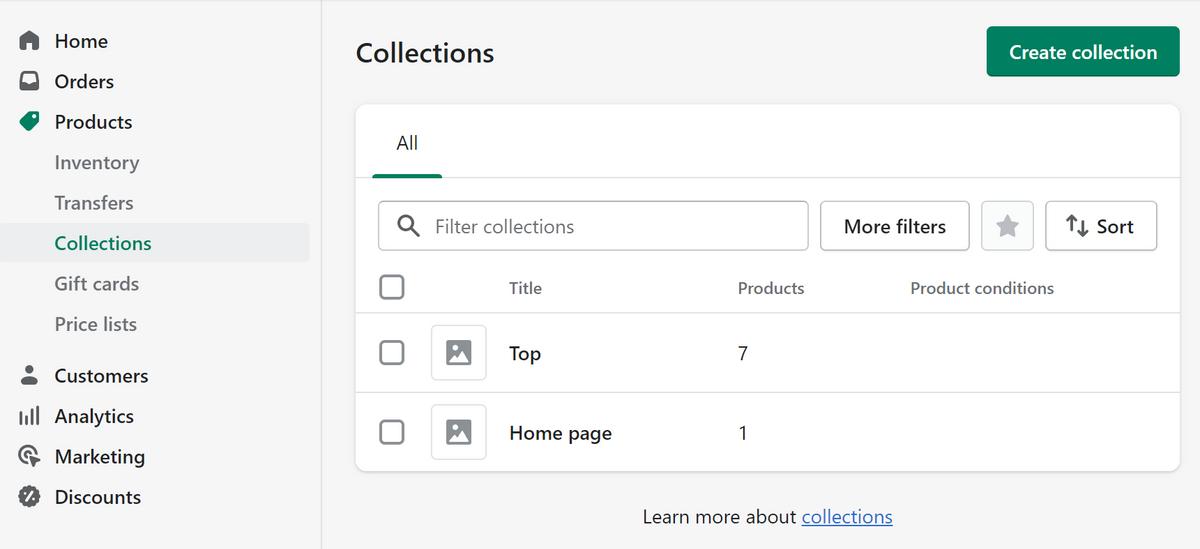Screen dimensions: 1200x549
Task: Click the Collections page heading
Action: [425, 53]
